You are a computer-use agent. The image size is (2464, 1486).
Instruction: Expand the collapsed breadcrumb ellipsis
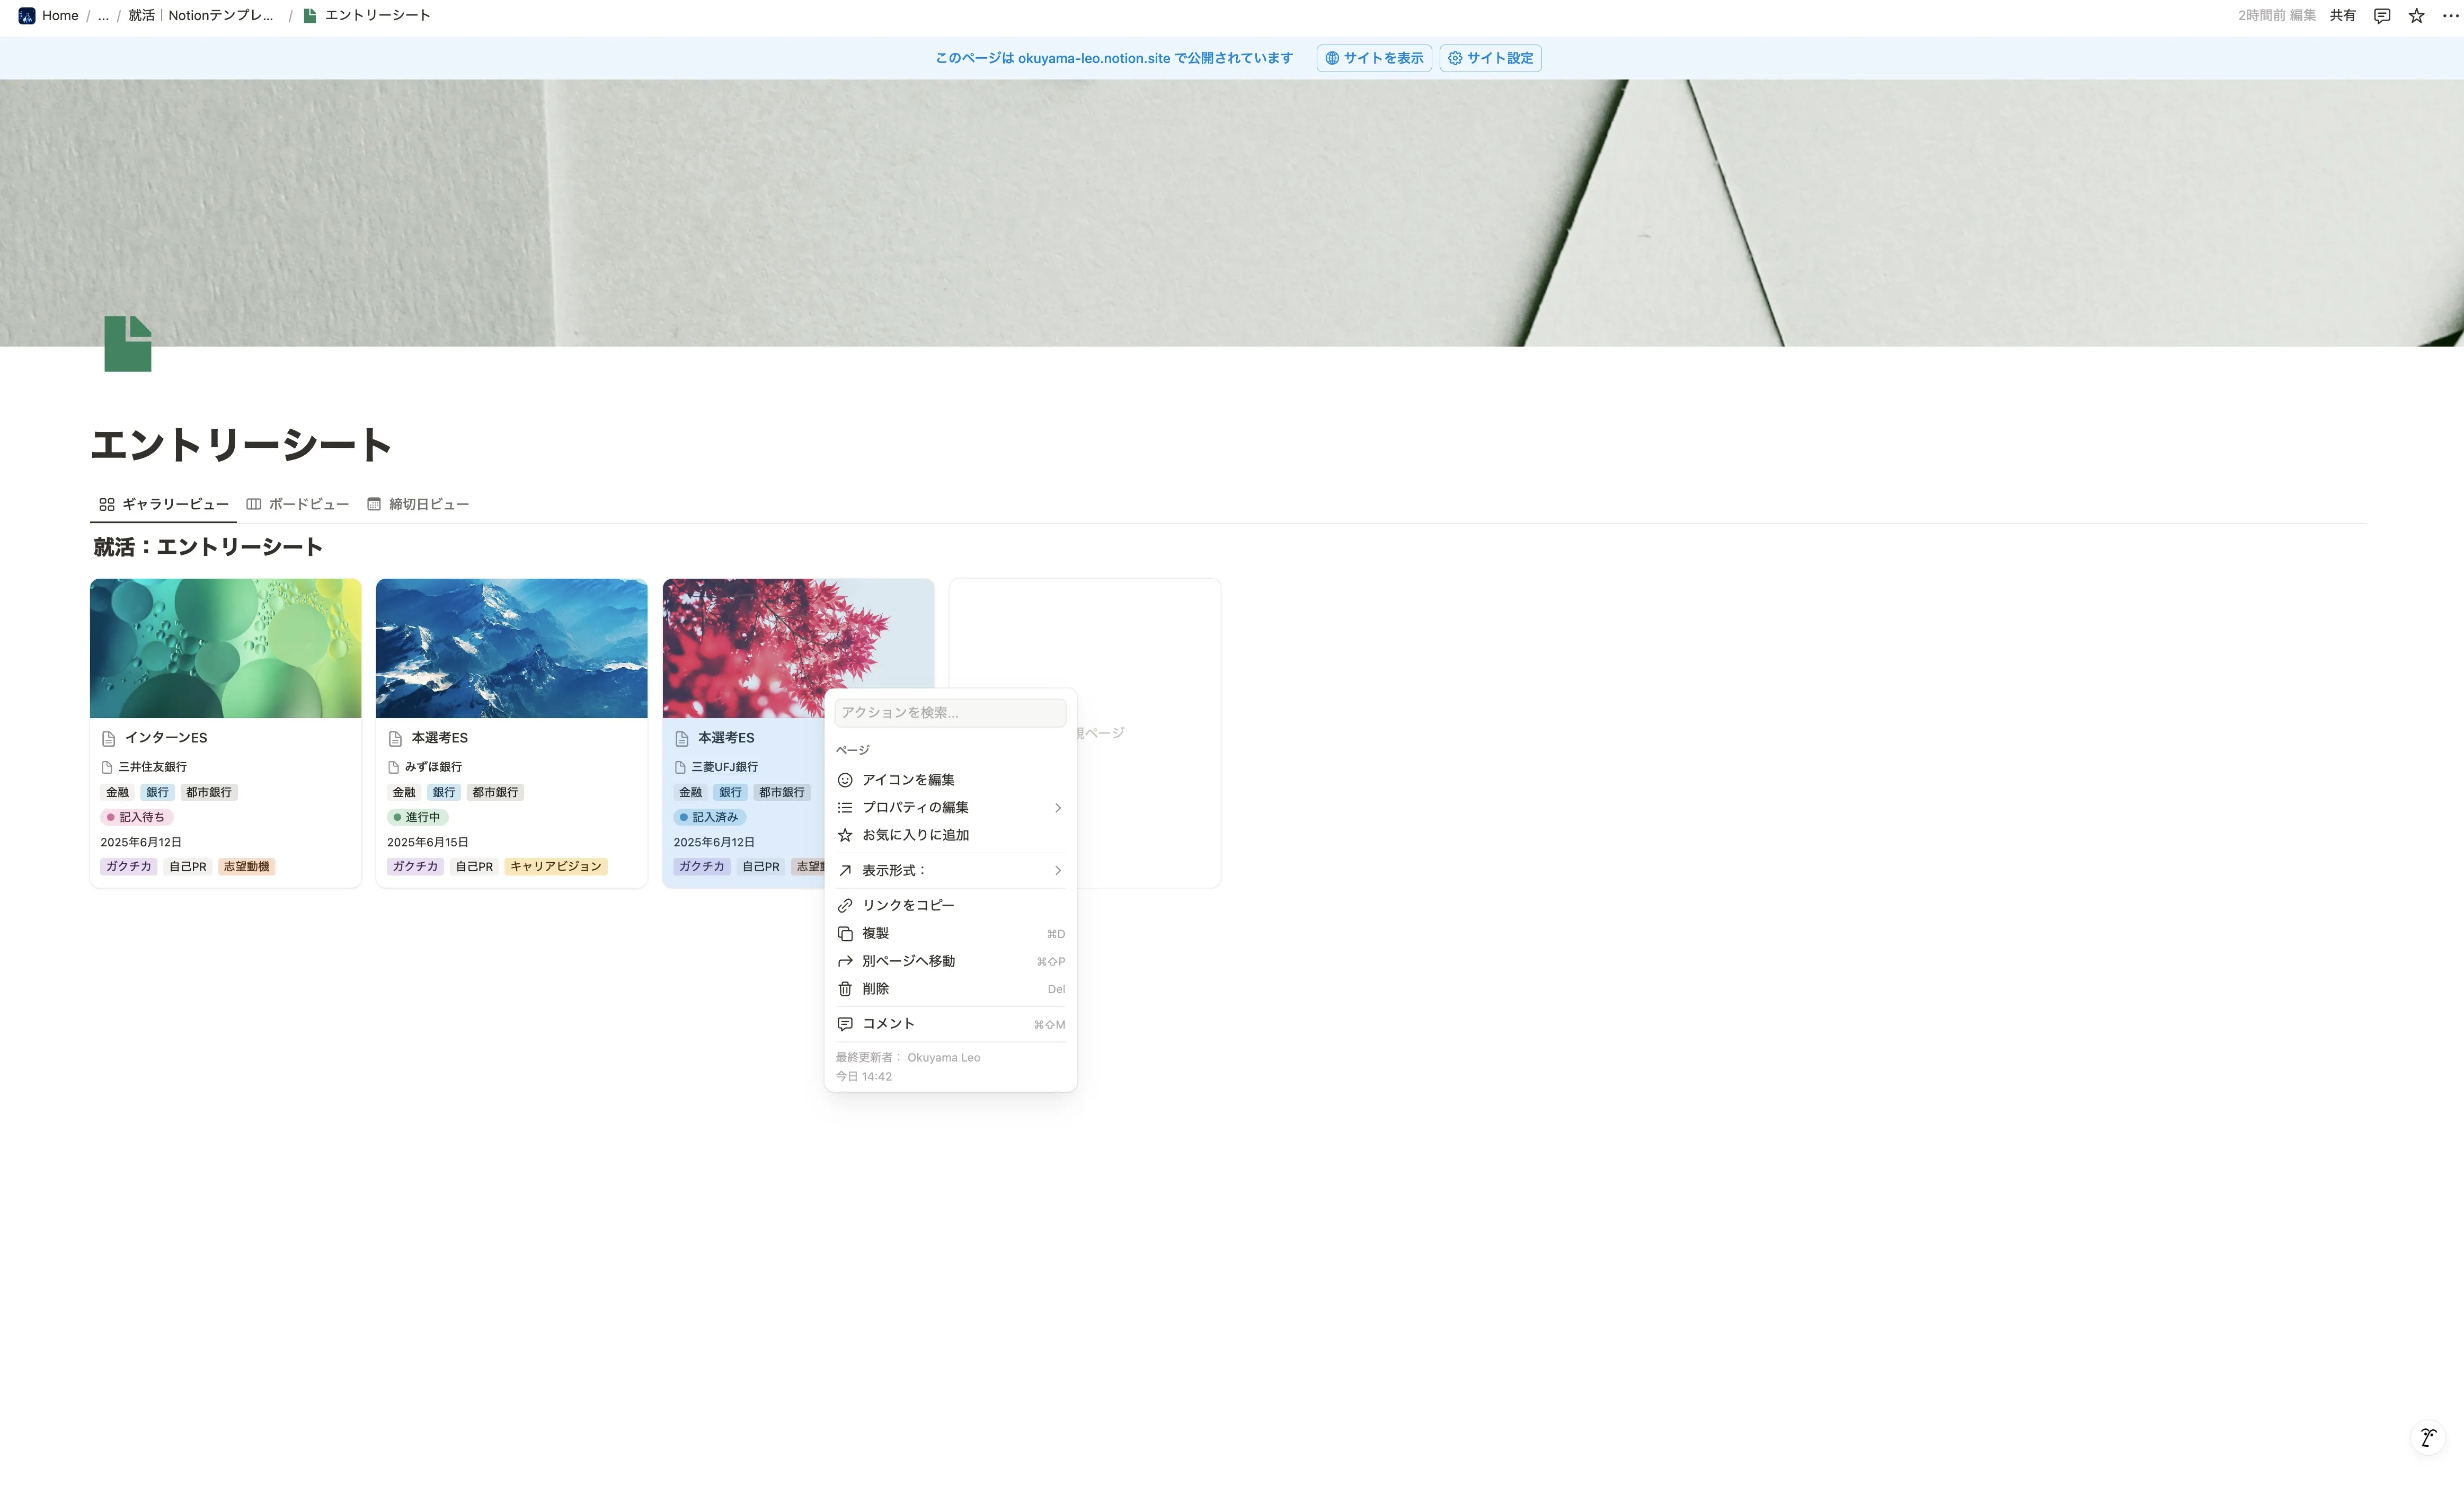103,15
